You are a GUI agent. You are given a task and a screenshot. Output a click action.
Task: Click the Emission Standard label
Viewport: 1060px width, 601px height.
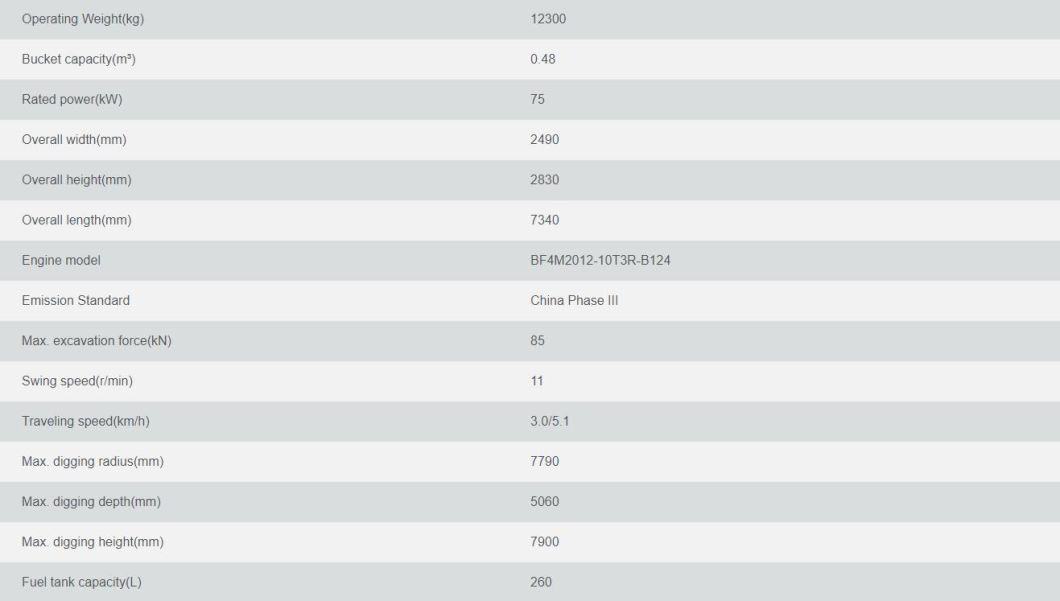[x=76, y=300]
